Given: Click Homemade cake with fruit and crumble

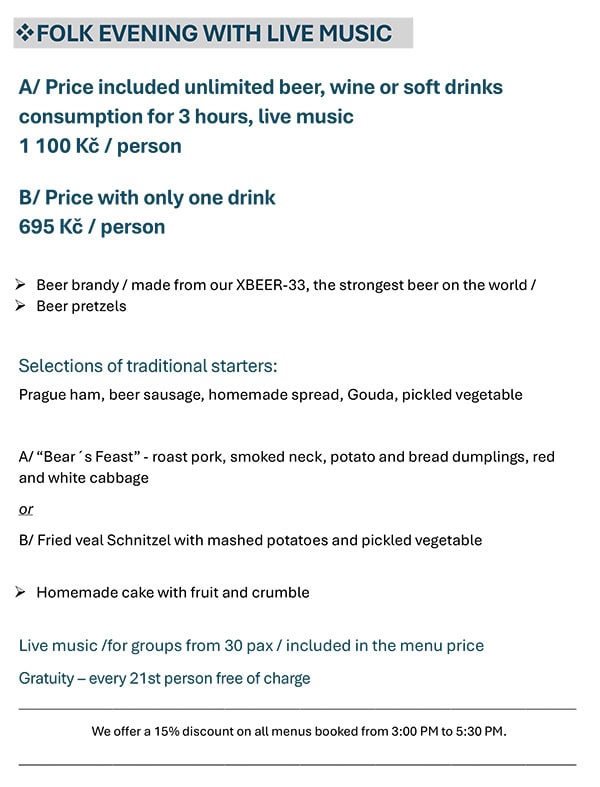Looking at the screenshot, I should click(173, 592).
